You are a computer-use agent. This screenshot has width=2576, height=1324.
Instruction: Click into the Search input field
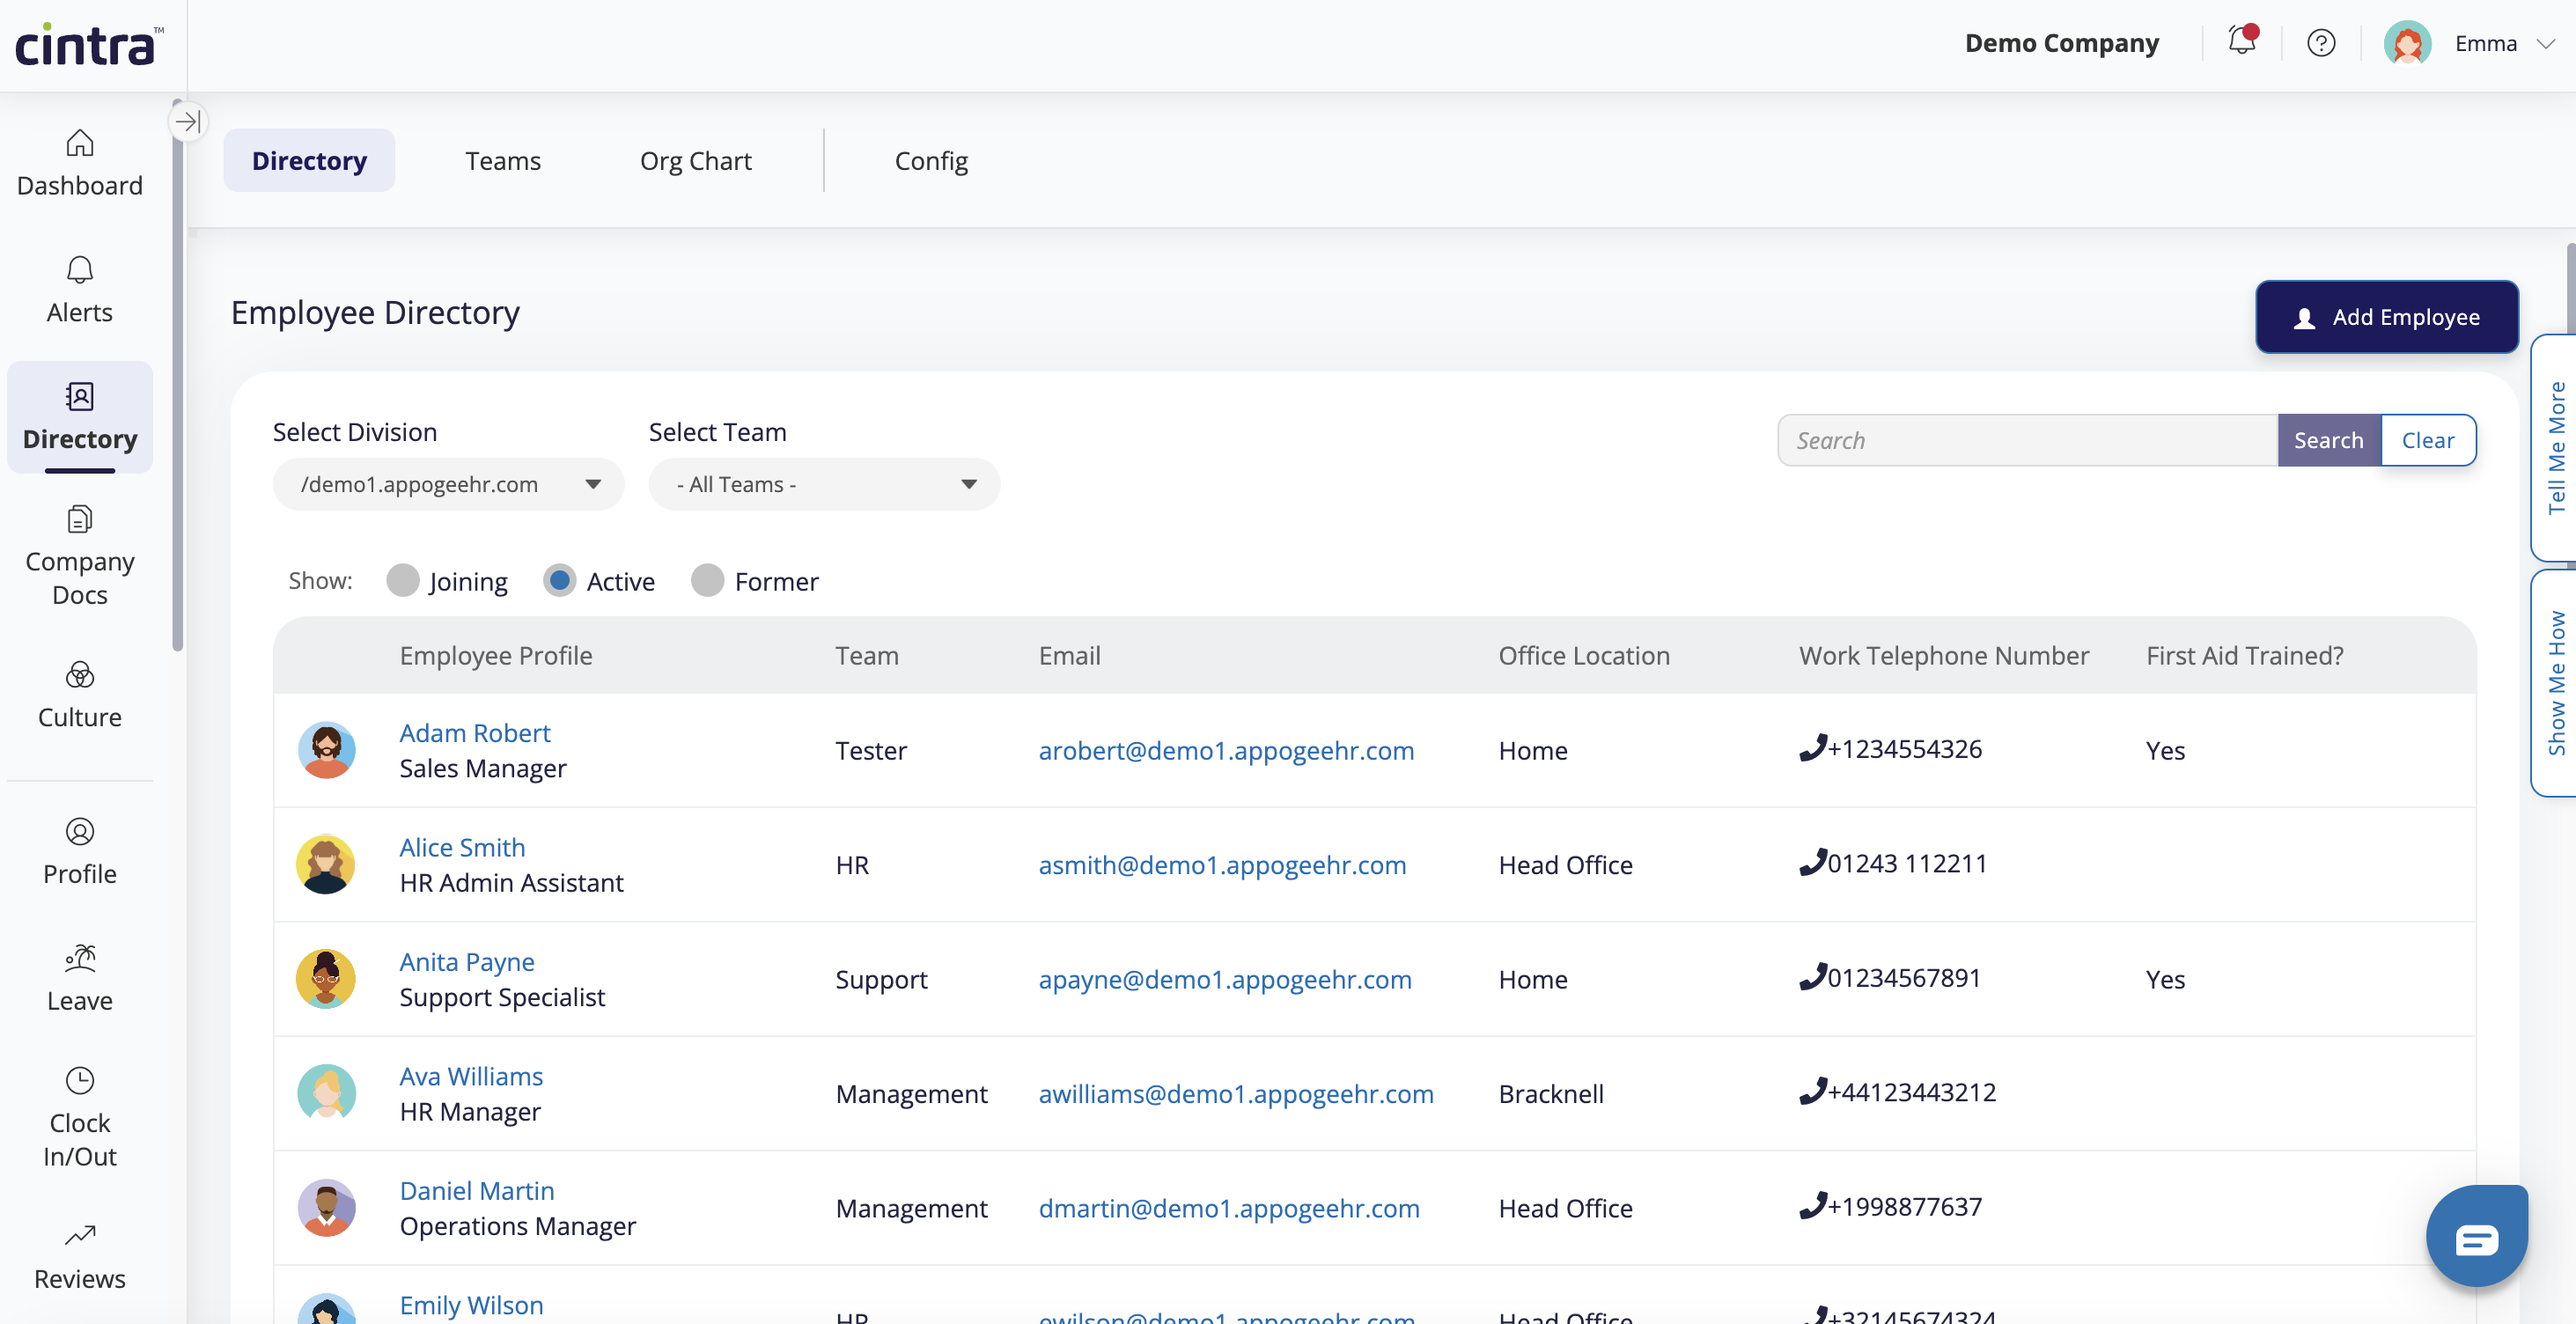(x=2027, y=440)
